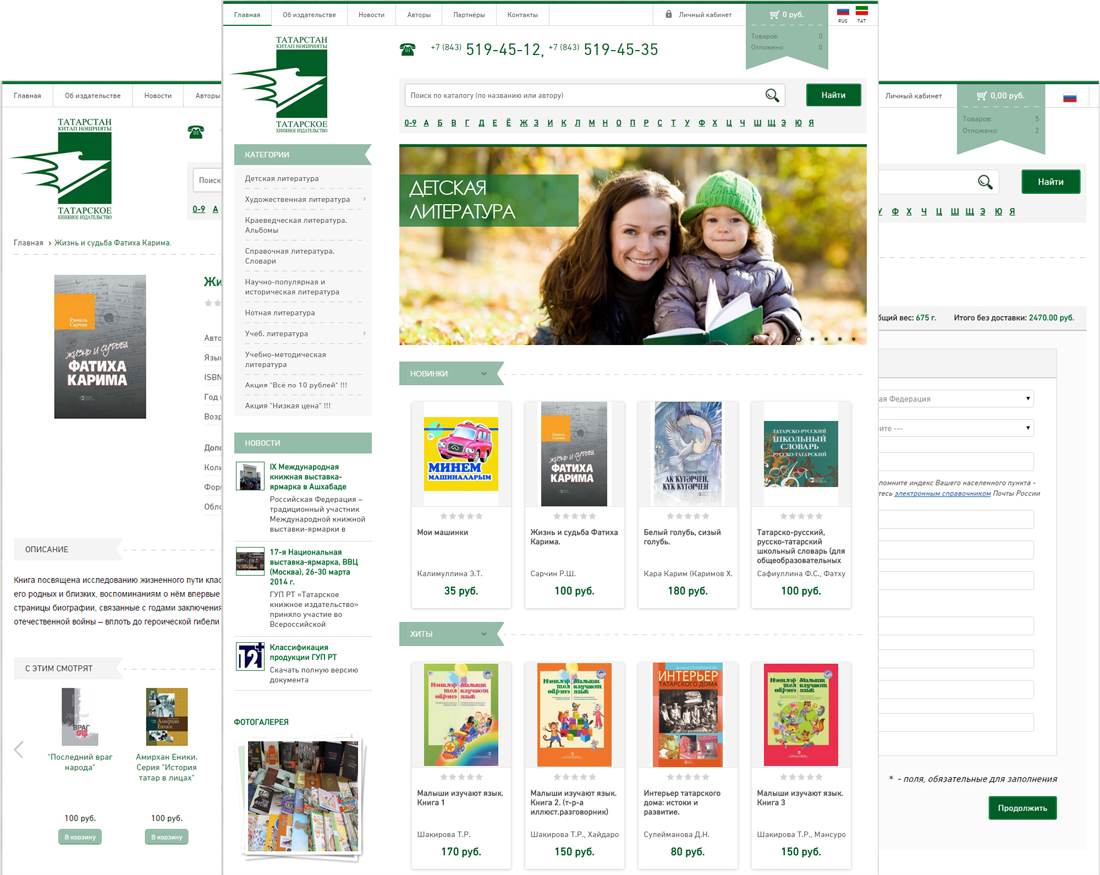Screen dimensions: 1100x875
Task: Open the Партнёры menu item
Action: point(469,15)
